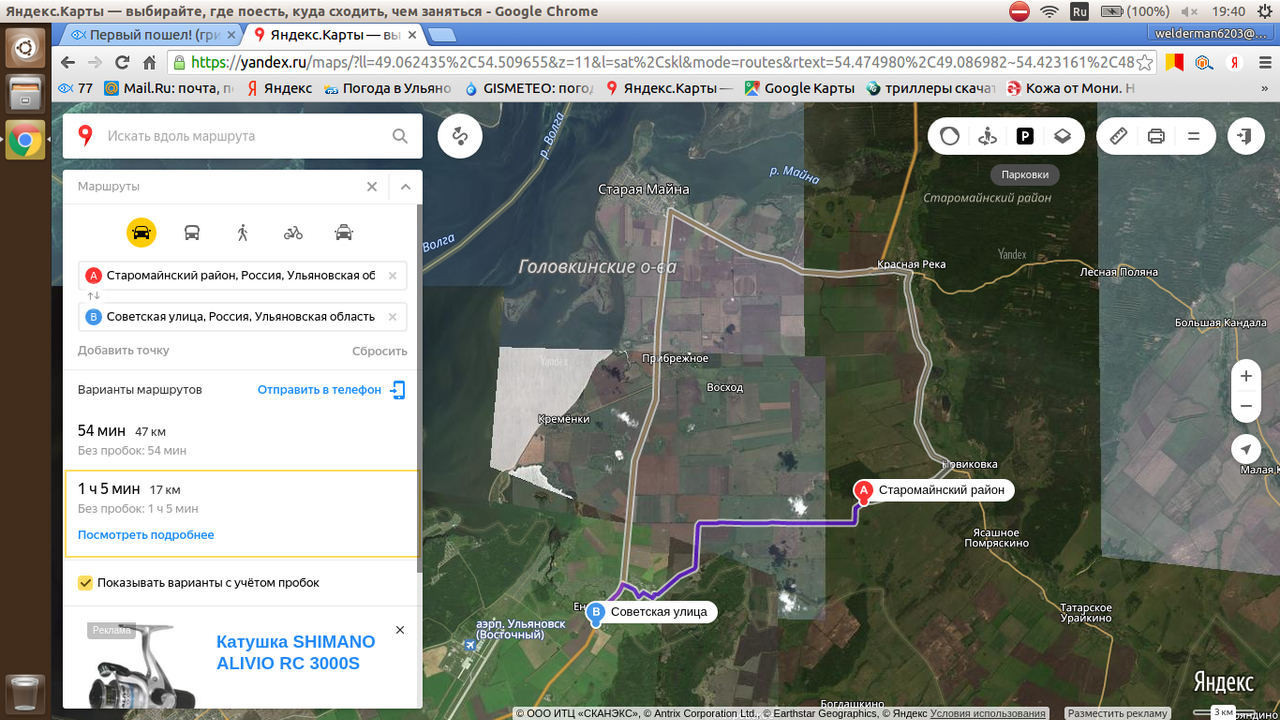Print the map via printer icon

(1156, 136)
